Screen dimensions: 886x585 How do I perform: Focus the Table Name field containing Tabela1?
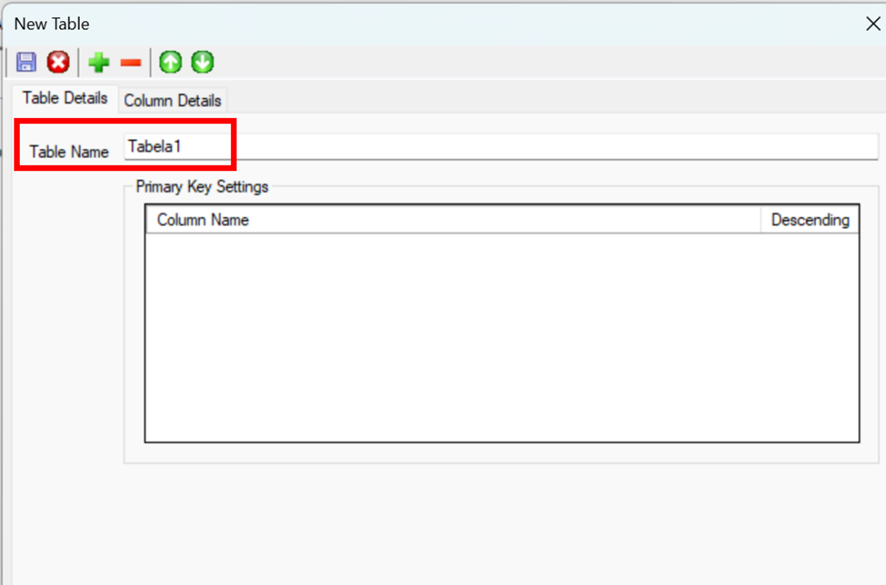click(x=501, y=146)
